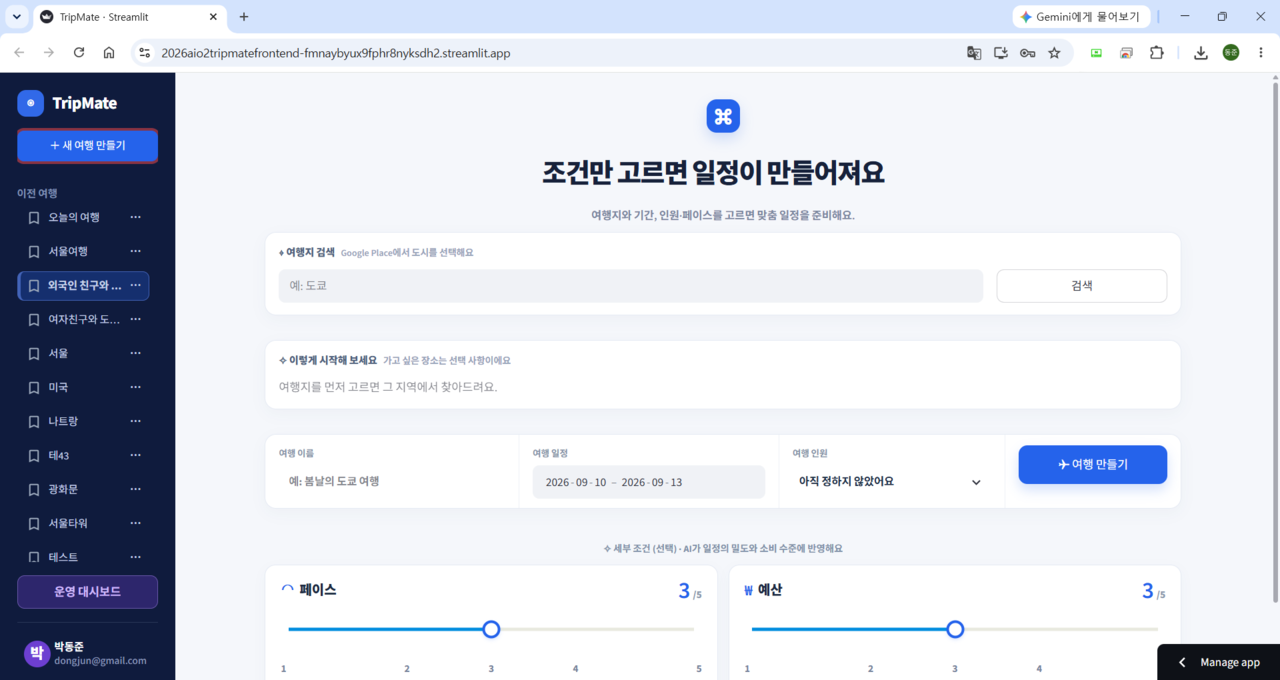Open browser extensions puzzle icon
1280x680 pixels.
(1157, 53)
